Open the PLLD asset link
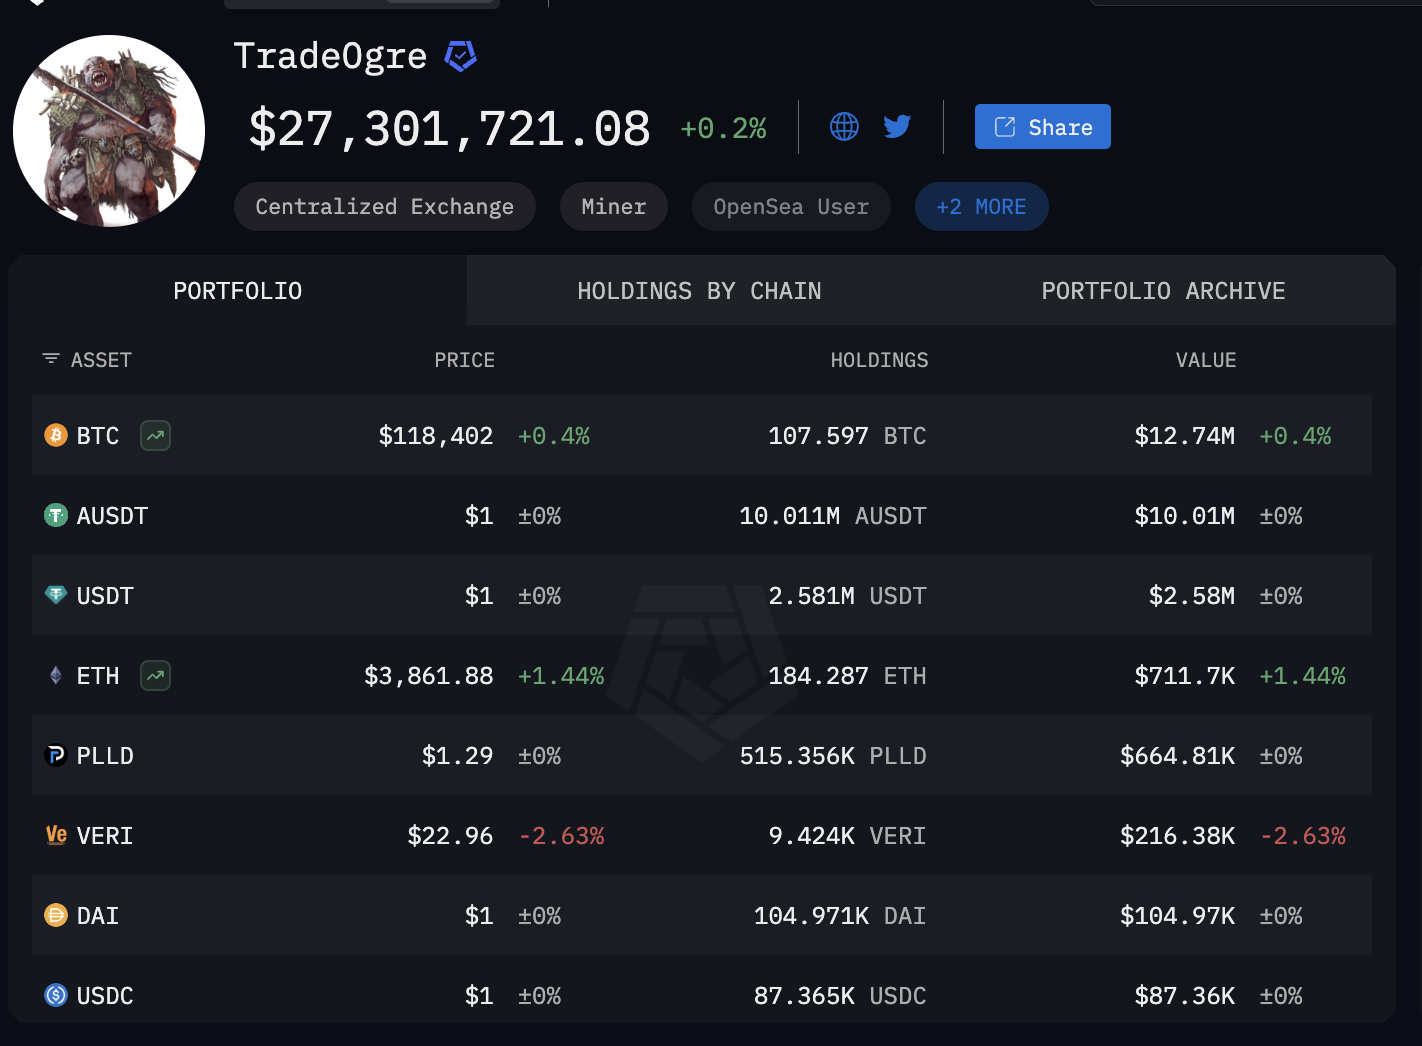 point(105,756)
